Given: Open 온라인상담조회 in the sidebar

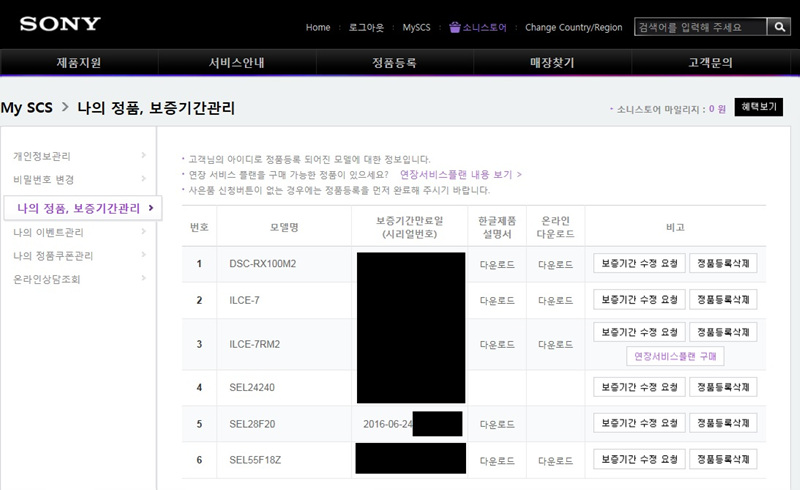Looking at the screenshot, I should [x=78, y=279].
